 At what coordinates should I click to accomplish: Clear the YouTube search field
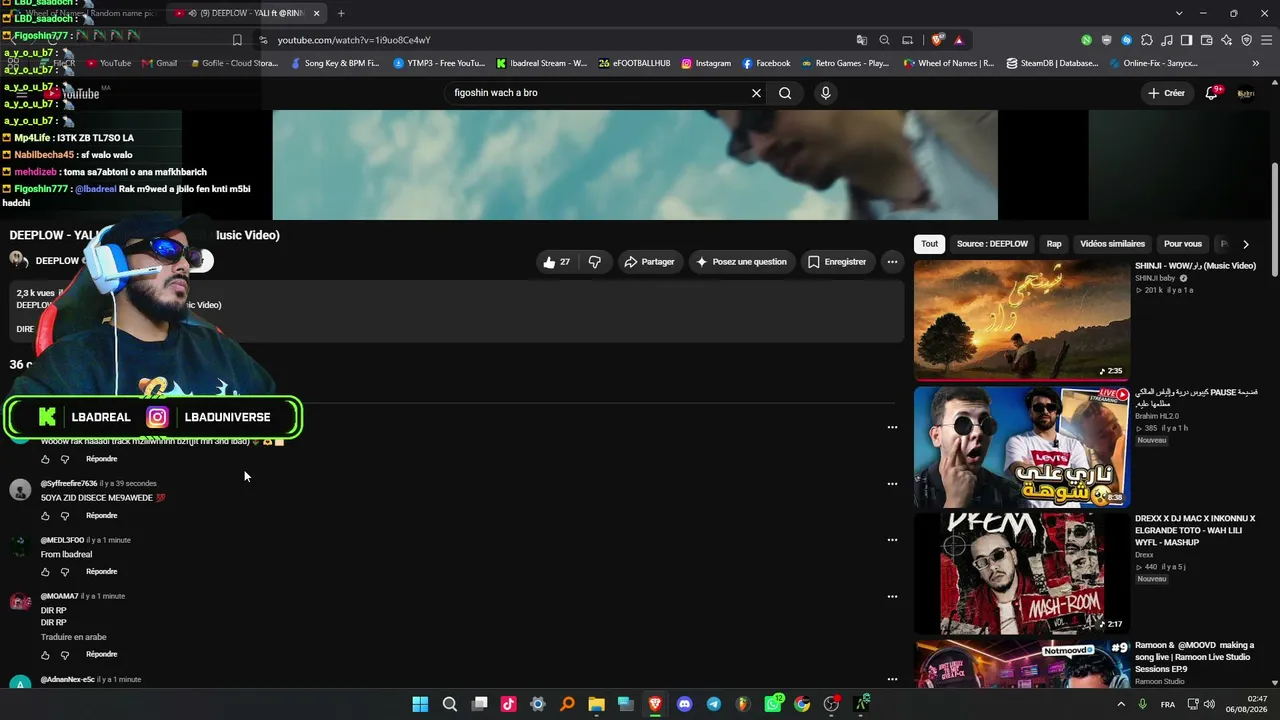(756, 93)
